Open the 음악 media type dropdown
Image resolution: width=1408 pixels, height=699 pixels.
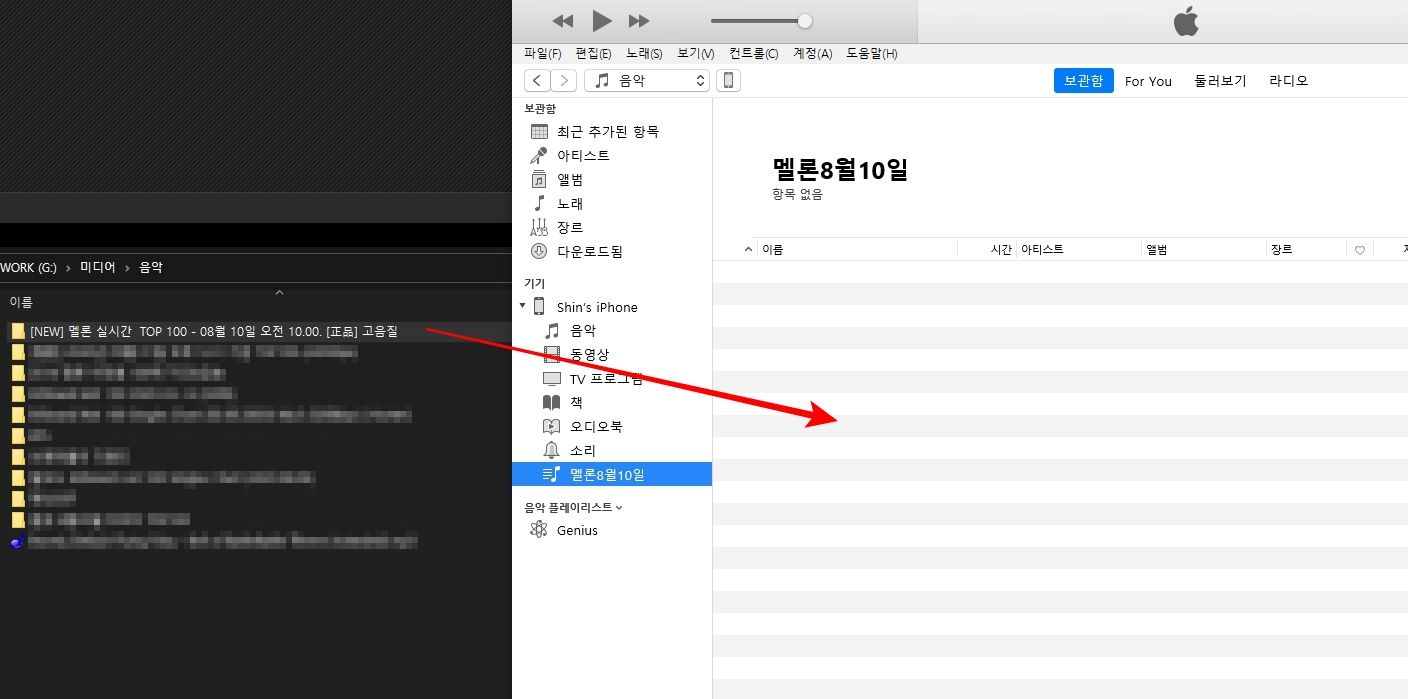click(x=647, y=81)
